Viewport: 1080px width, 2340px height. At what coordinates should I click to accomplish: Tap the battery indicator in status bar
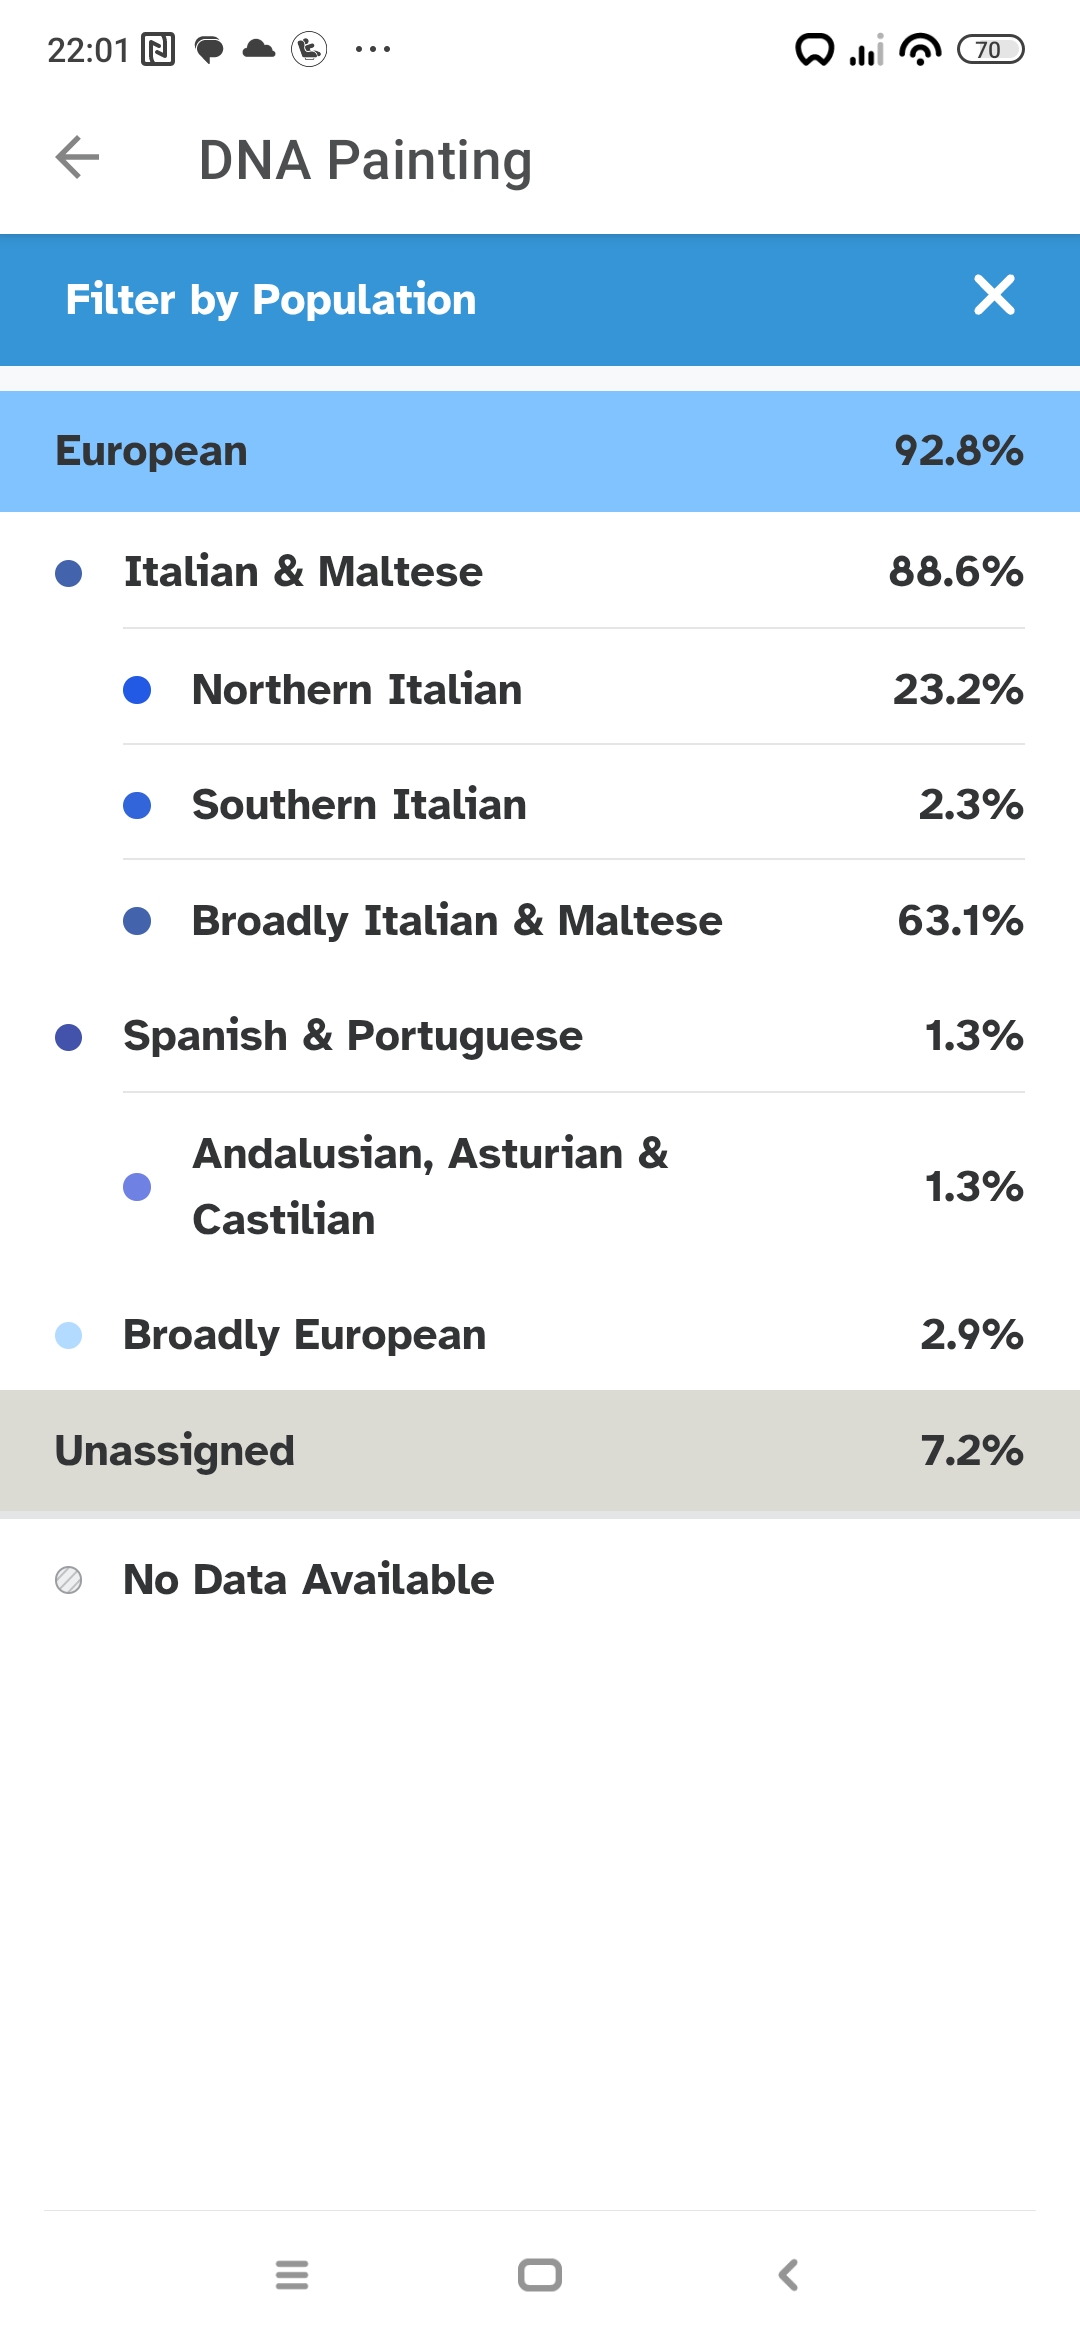[990, 49]
